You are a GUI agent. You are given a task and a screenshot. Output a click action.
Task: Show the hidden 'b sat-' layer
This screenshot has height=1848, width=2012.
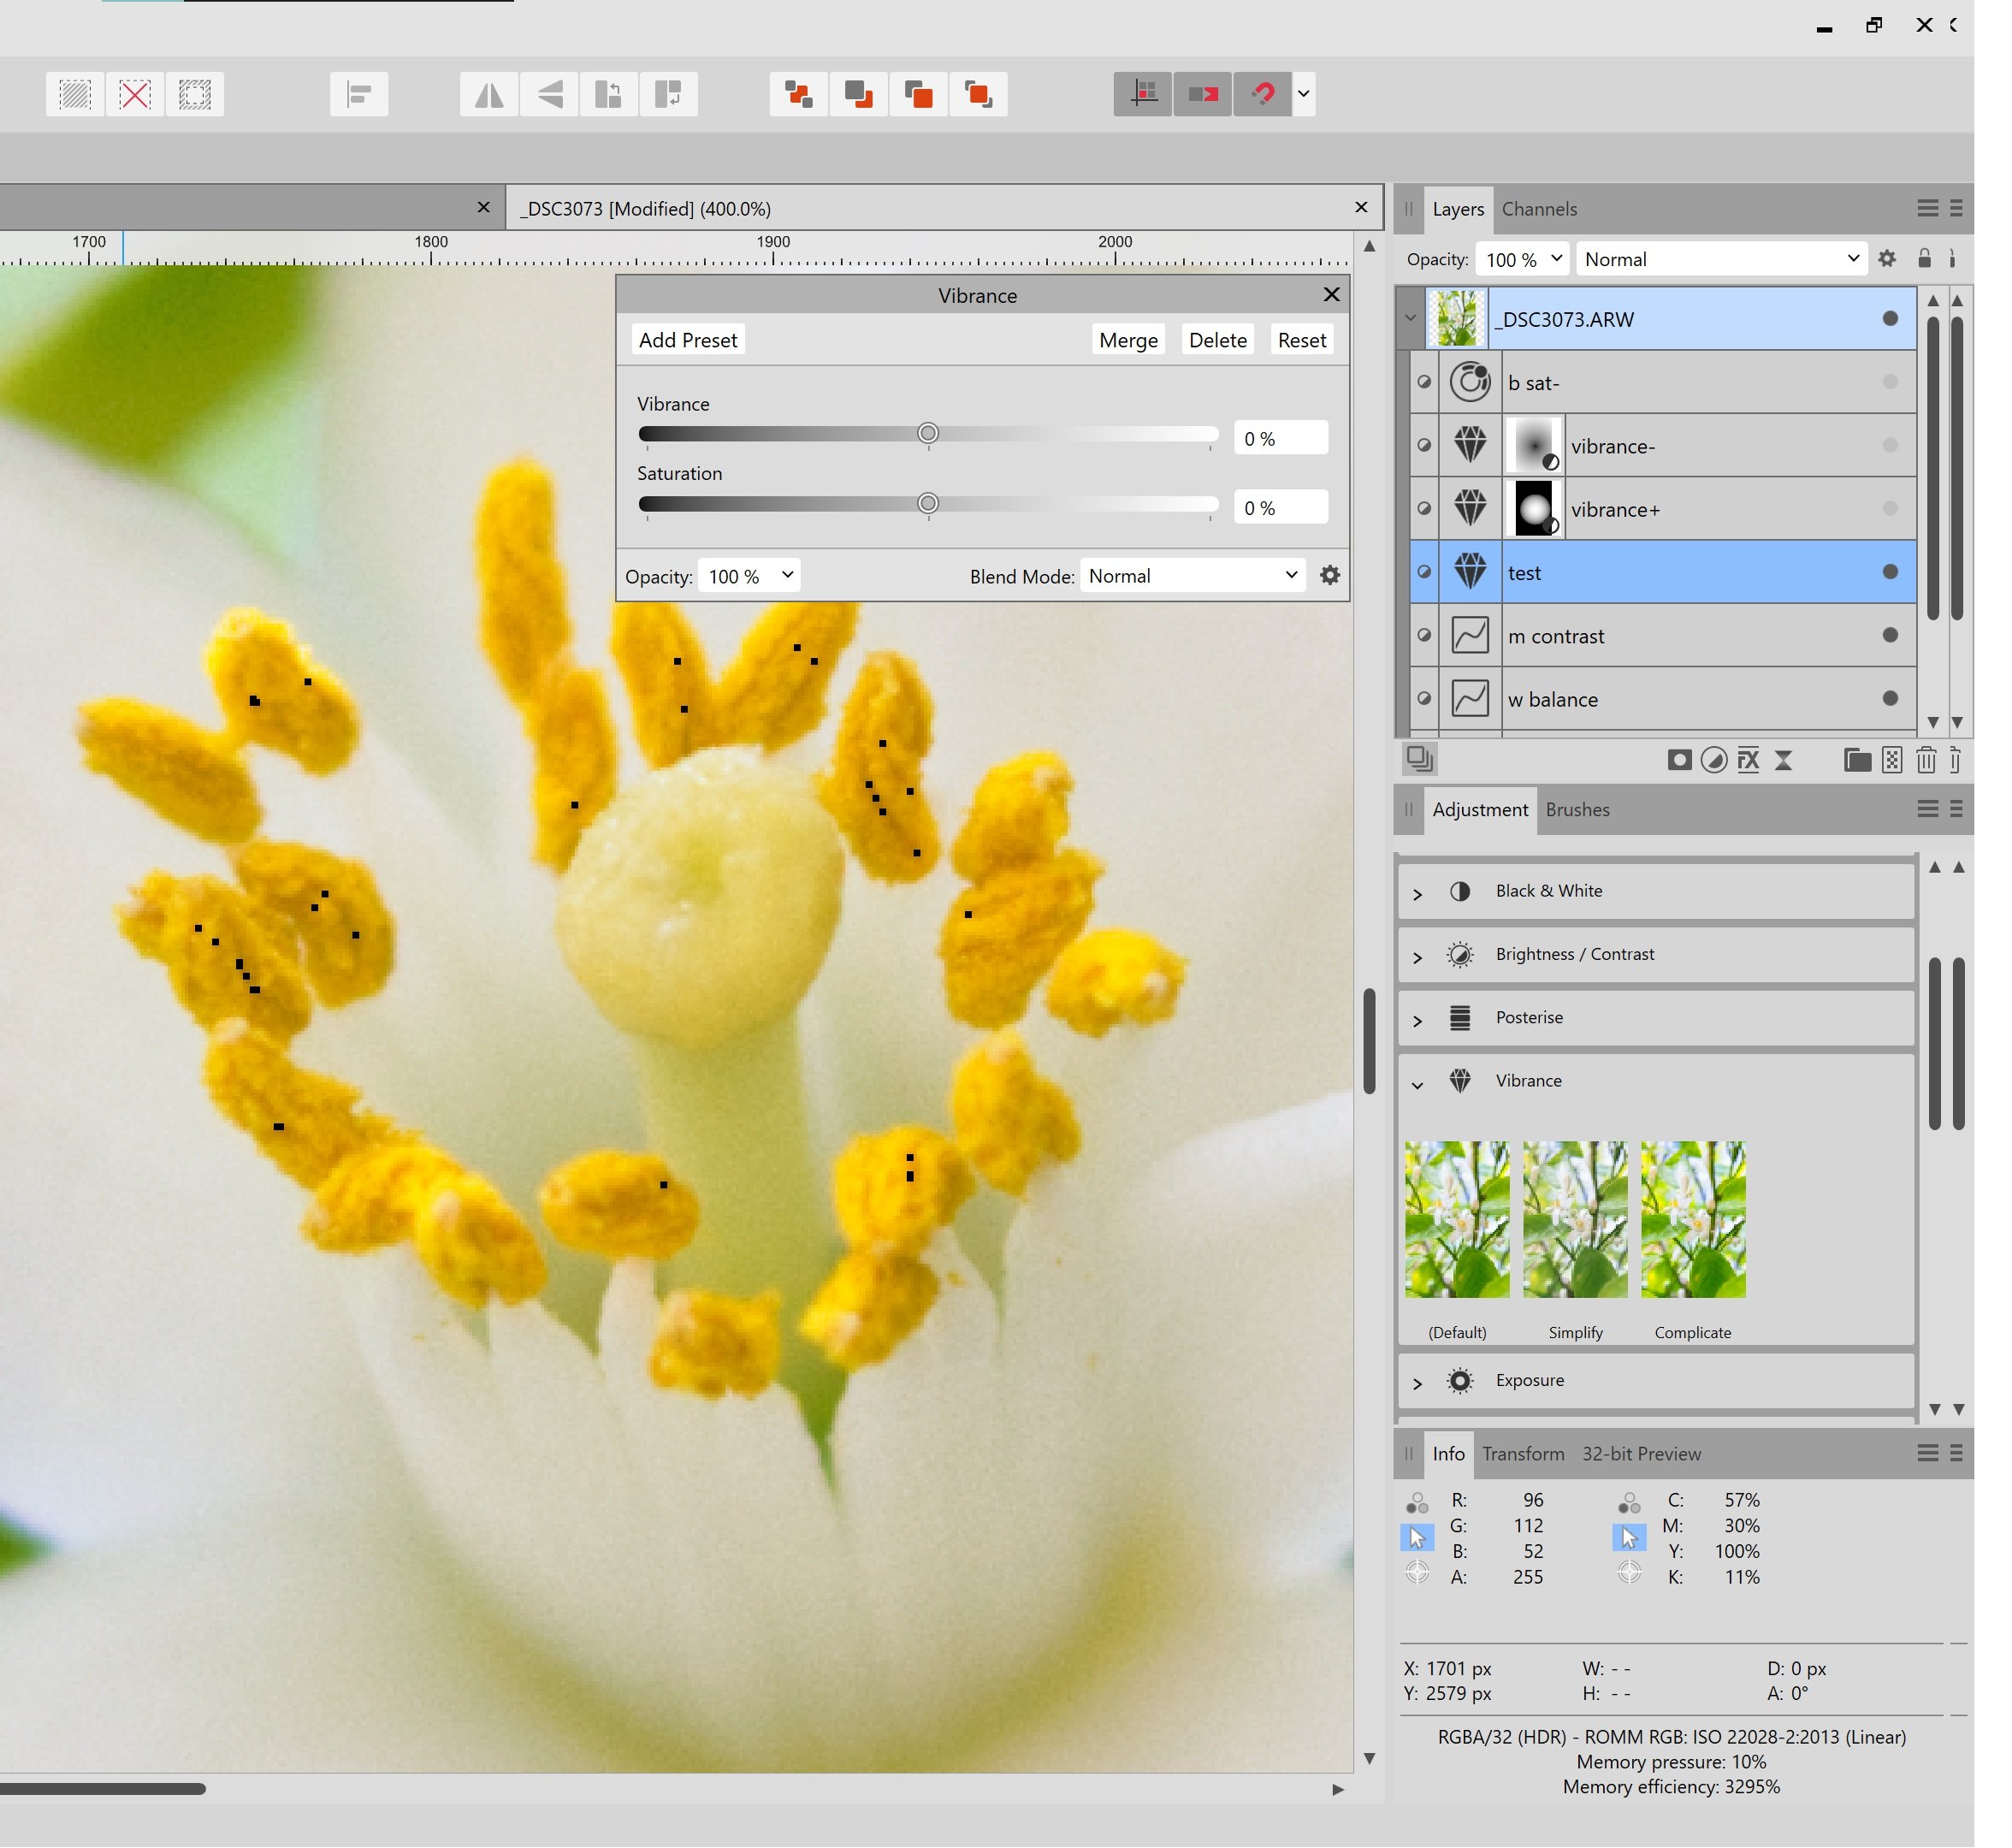click(1890, 382)
